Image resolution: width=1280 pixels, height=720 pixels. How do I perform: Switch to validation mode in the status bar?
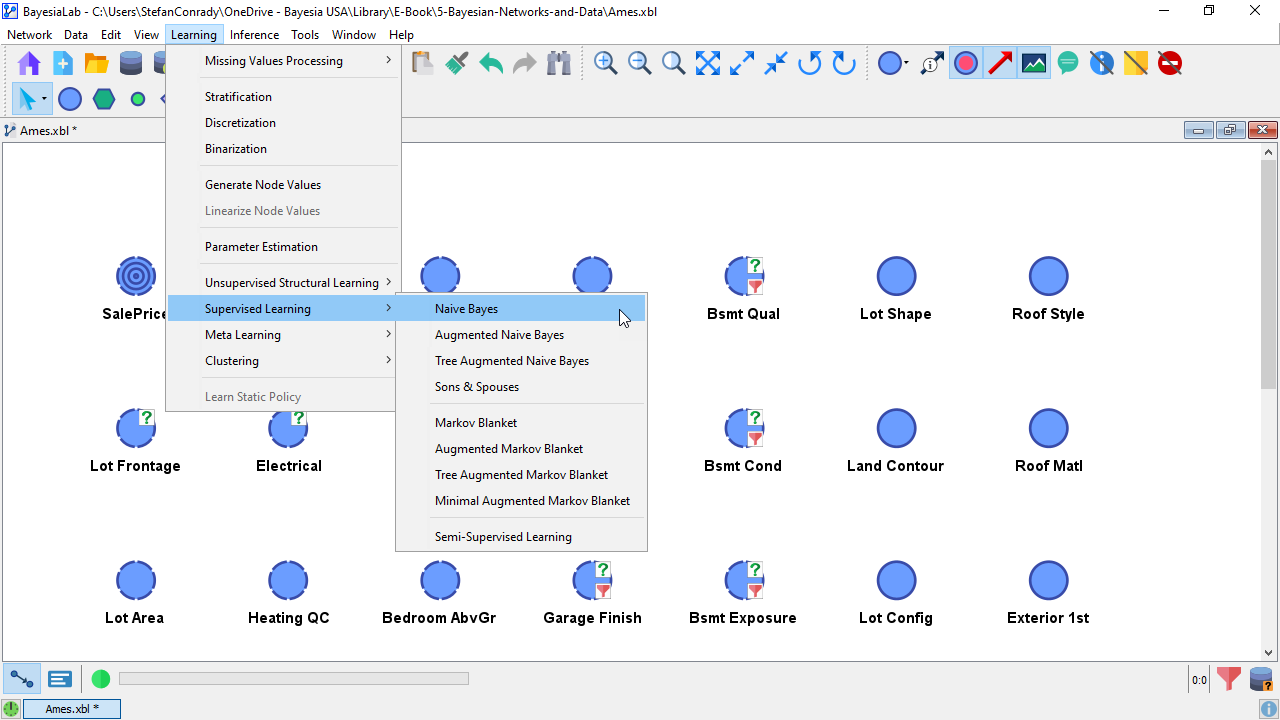pyautogui.click(x=60, y=679)
